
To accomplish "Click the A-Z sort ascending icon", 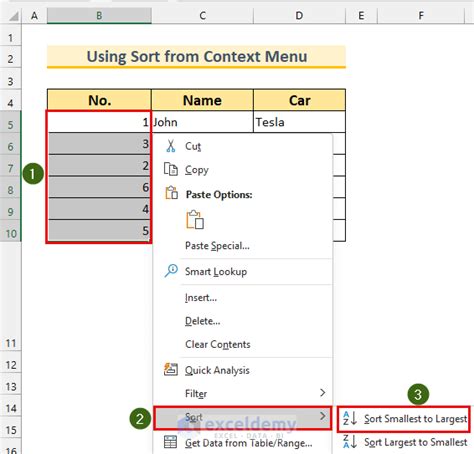I will click(350, 418).
